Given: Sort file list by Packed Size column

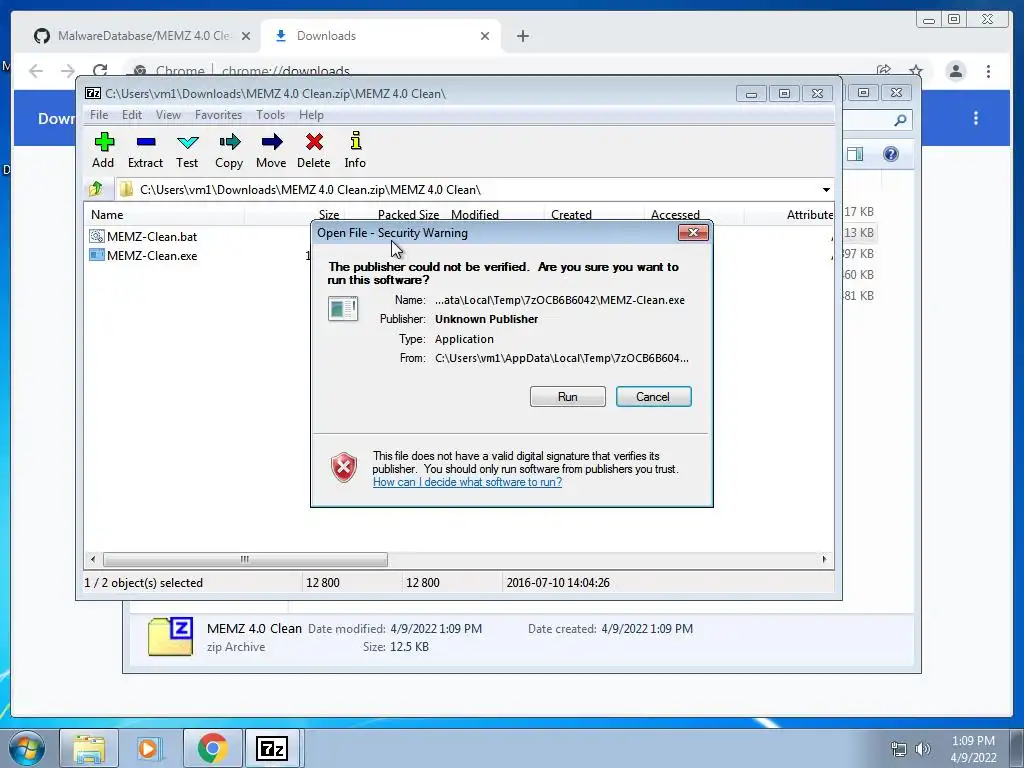Looking at the screenshot, I should [x=408, y=214].
